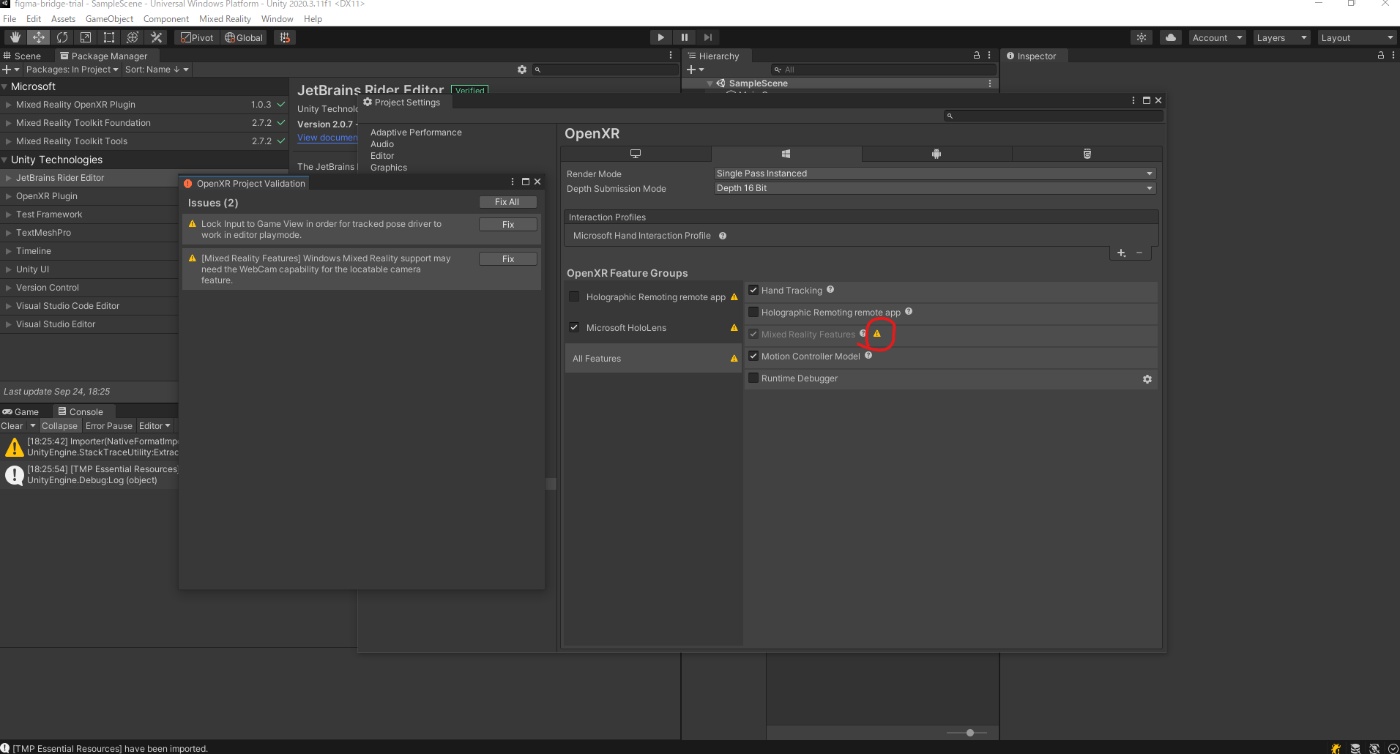Screen dimensions: 1400x754
Task: Open the Depth Submission Mode dropdown
Action: click(935, 188)
